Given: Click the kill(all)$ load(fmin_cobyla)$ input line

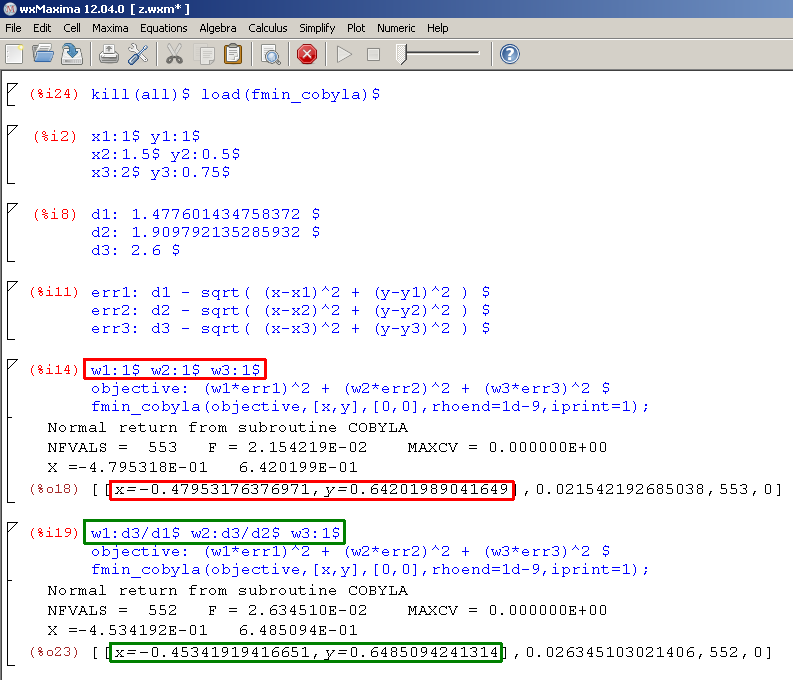Looking at the screenshot, I should click(235, 95).
